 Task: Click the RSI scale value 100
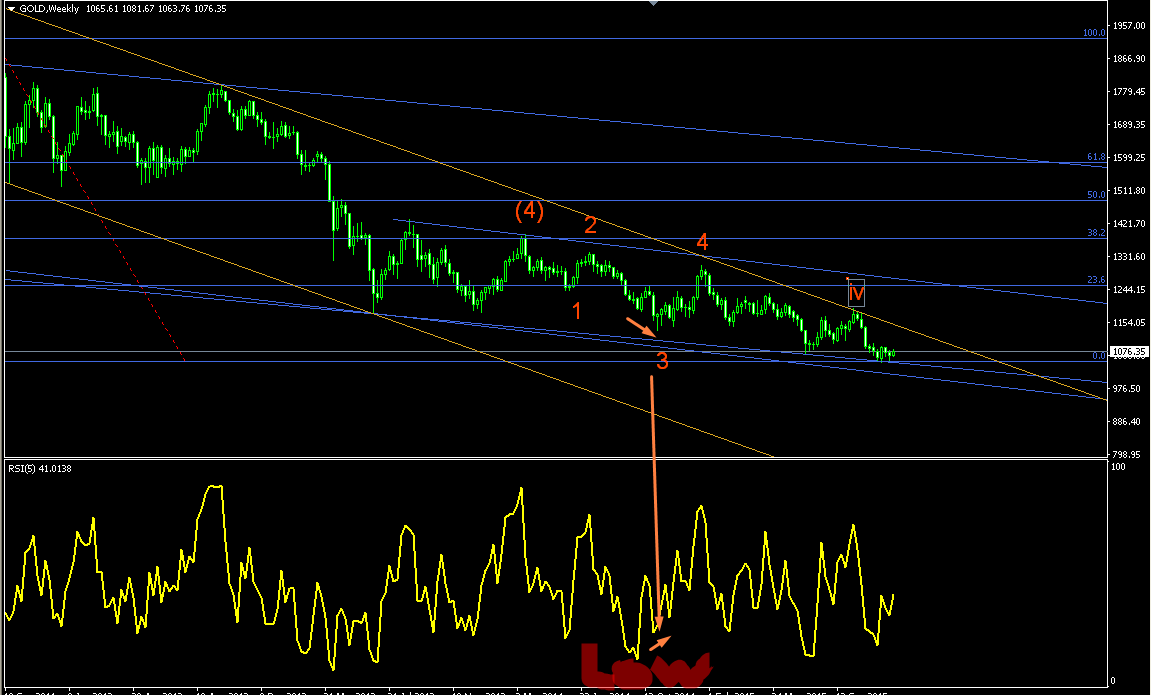click(1119, 467)
